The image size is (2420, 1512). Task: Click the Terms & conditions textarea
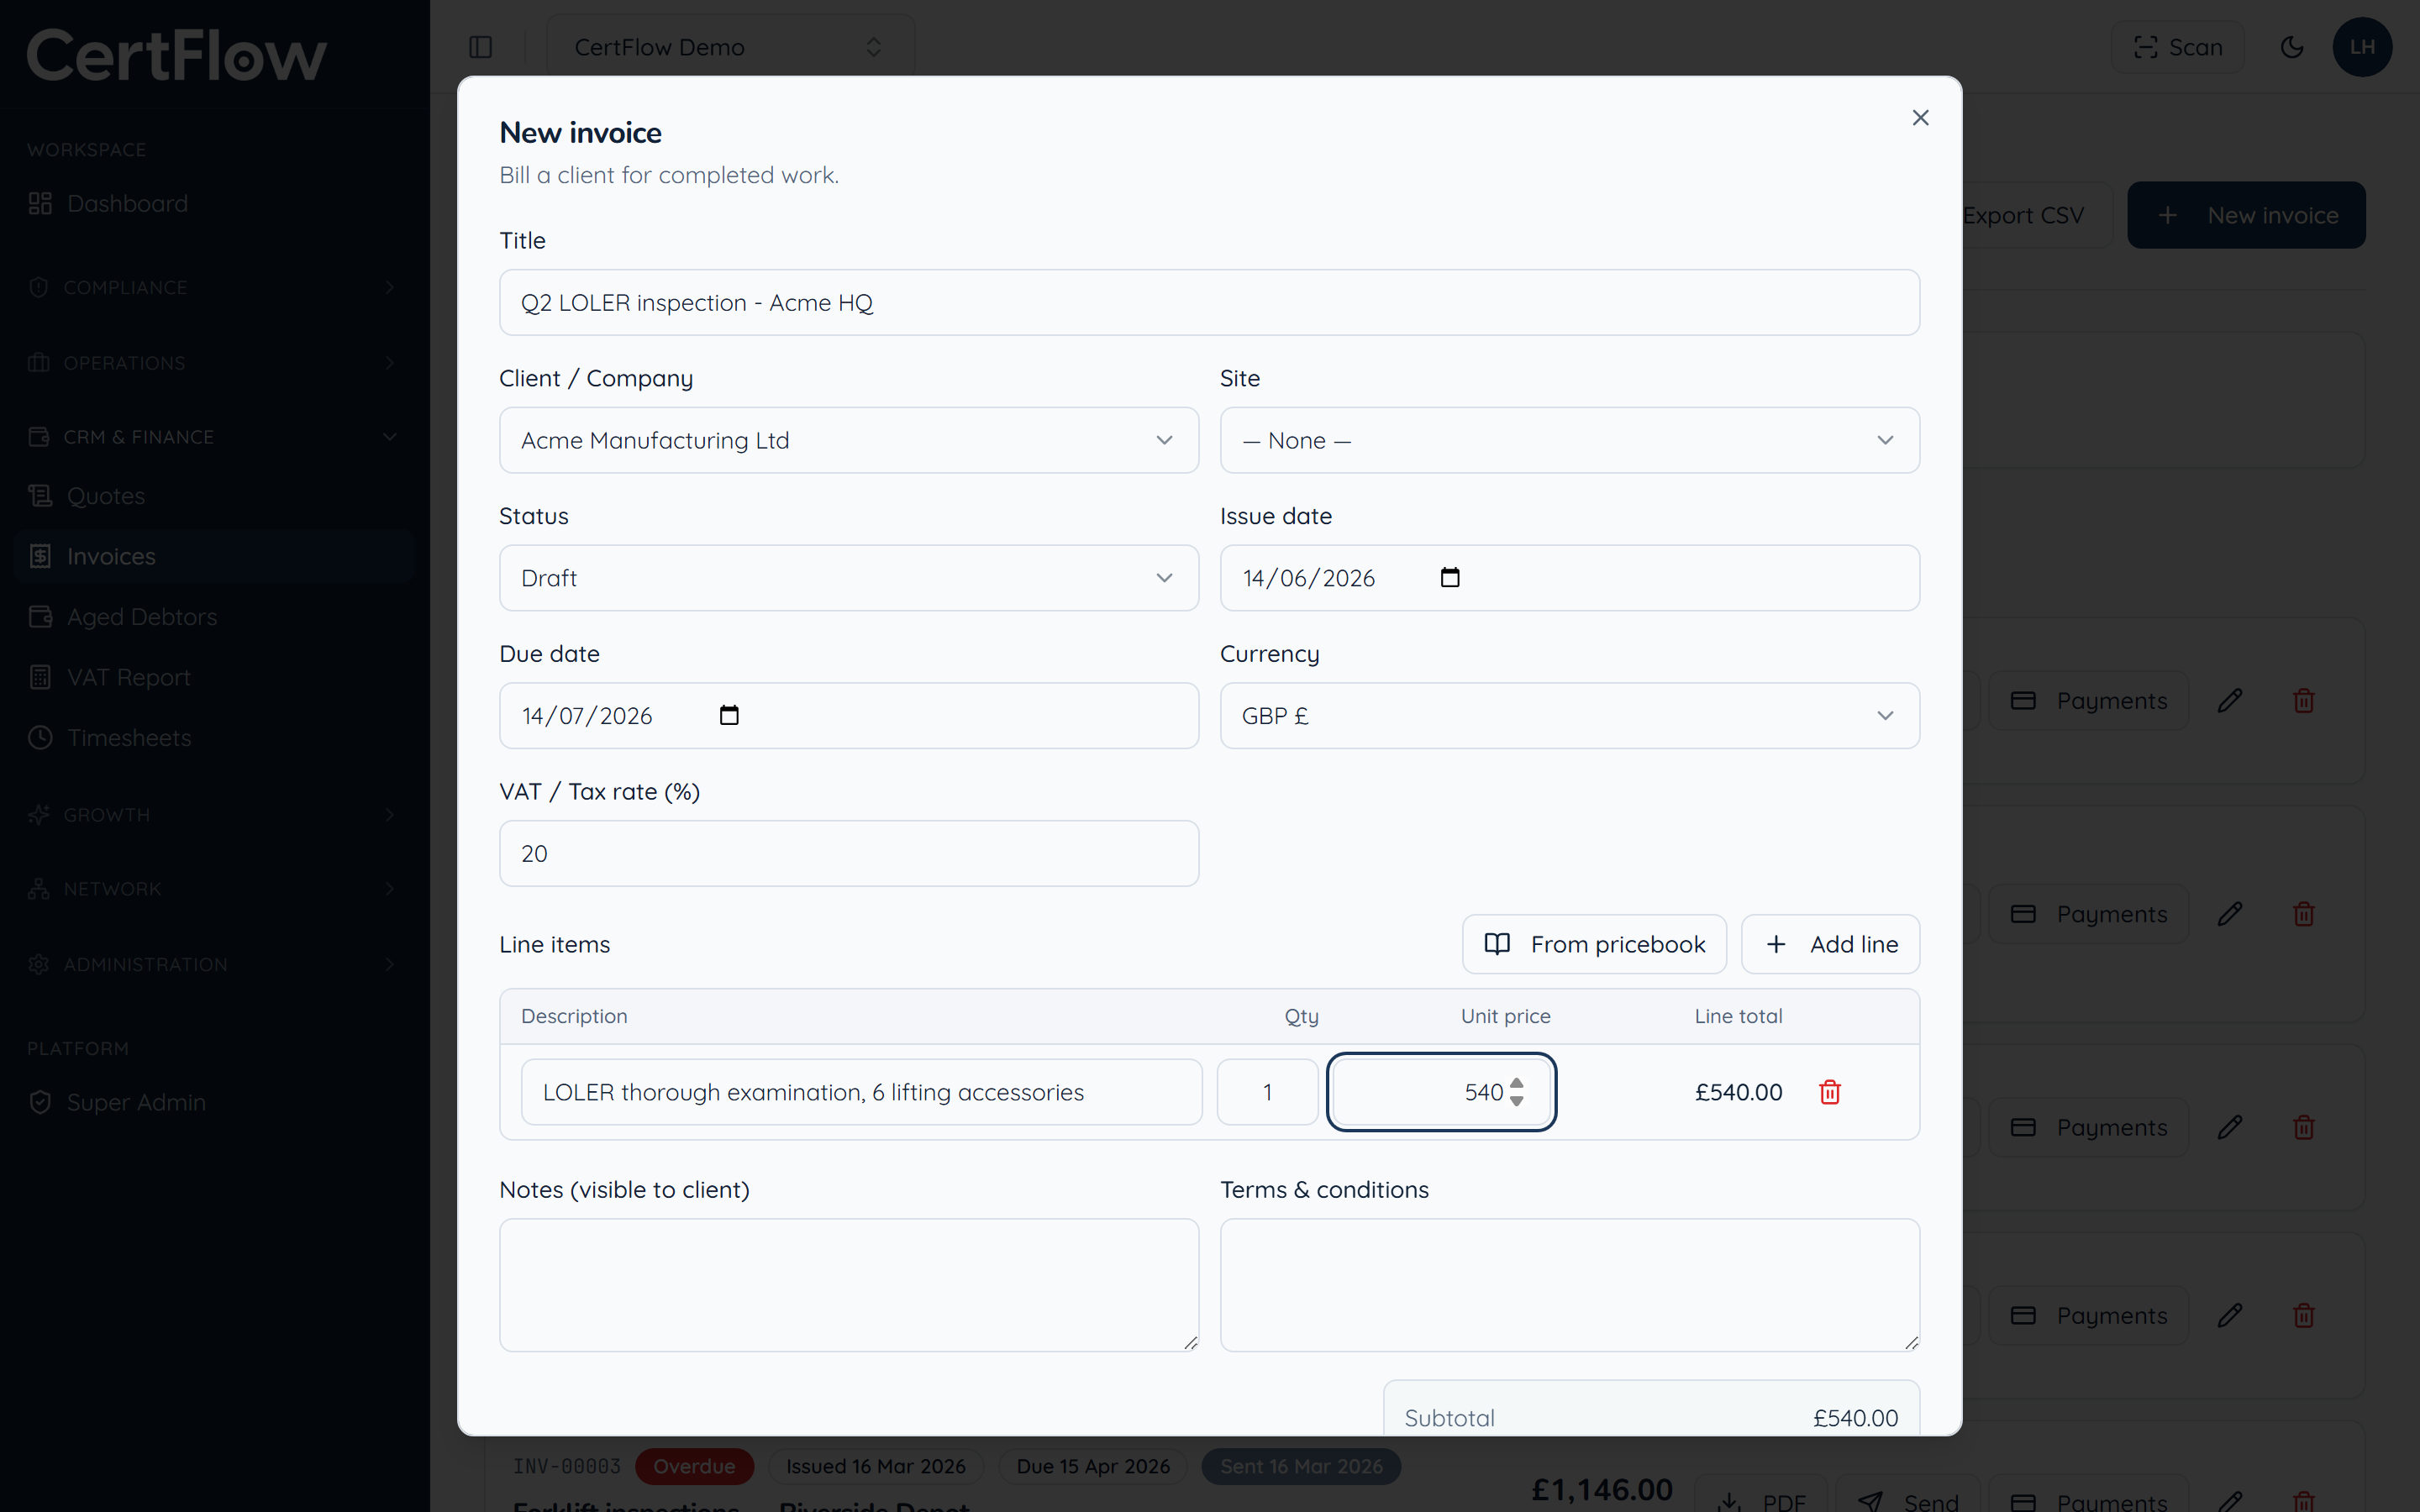(x=1569, y=1285)
